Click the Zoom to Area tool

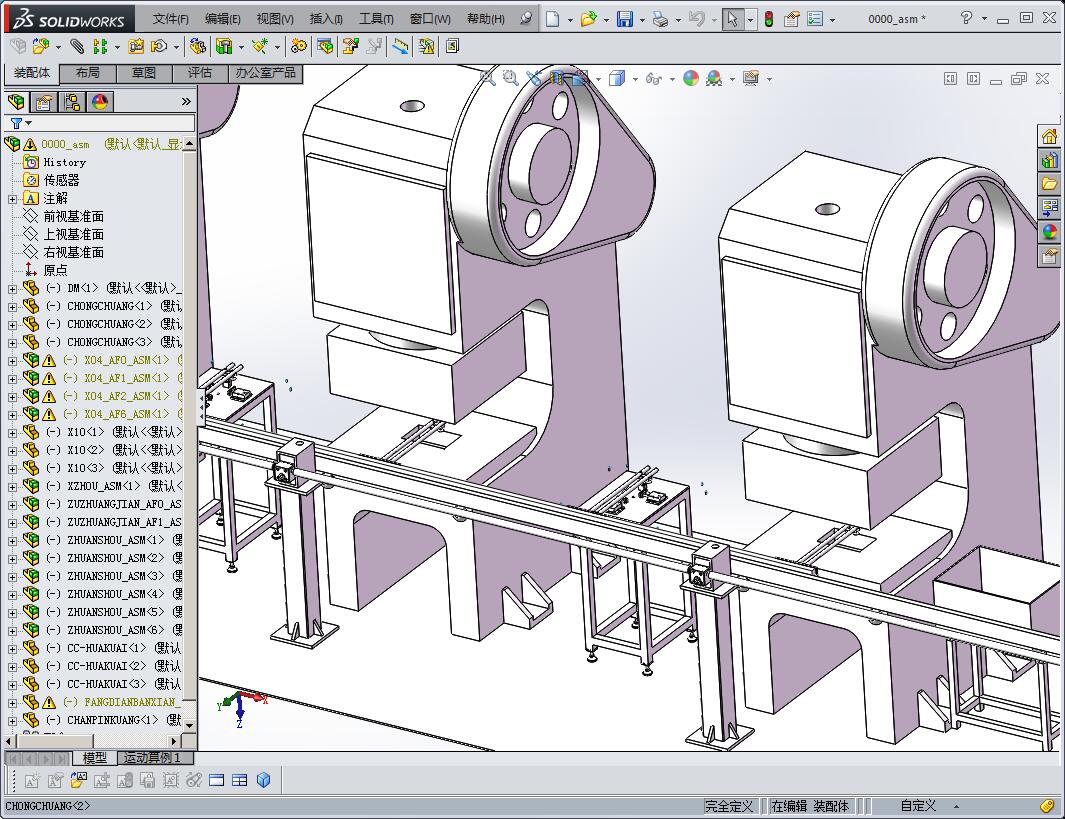[x=509, y=77]
